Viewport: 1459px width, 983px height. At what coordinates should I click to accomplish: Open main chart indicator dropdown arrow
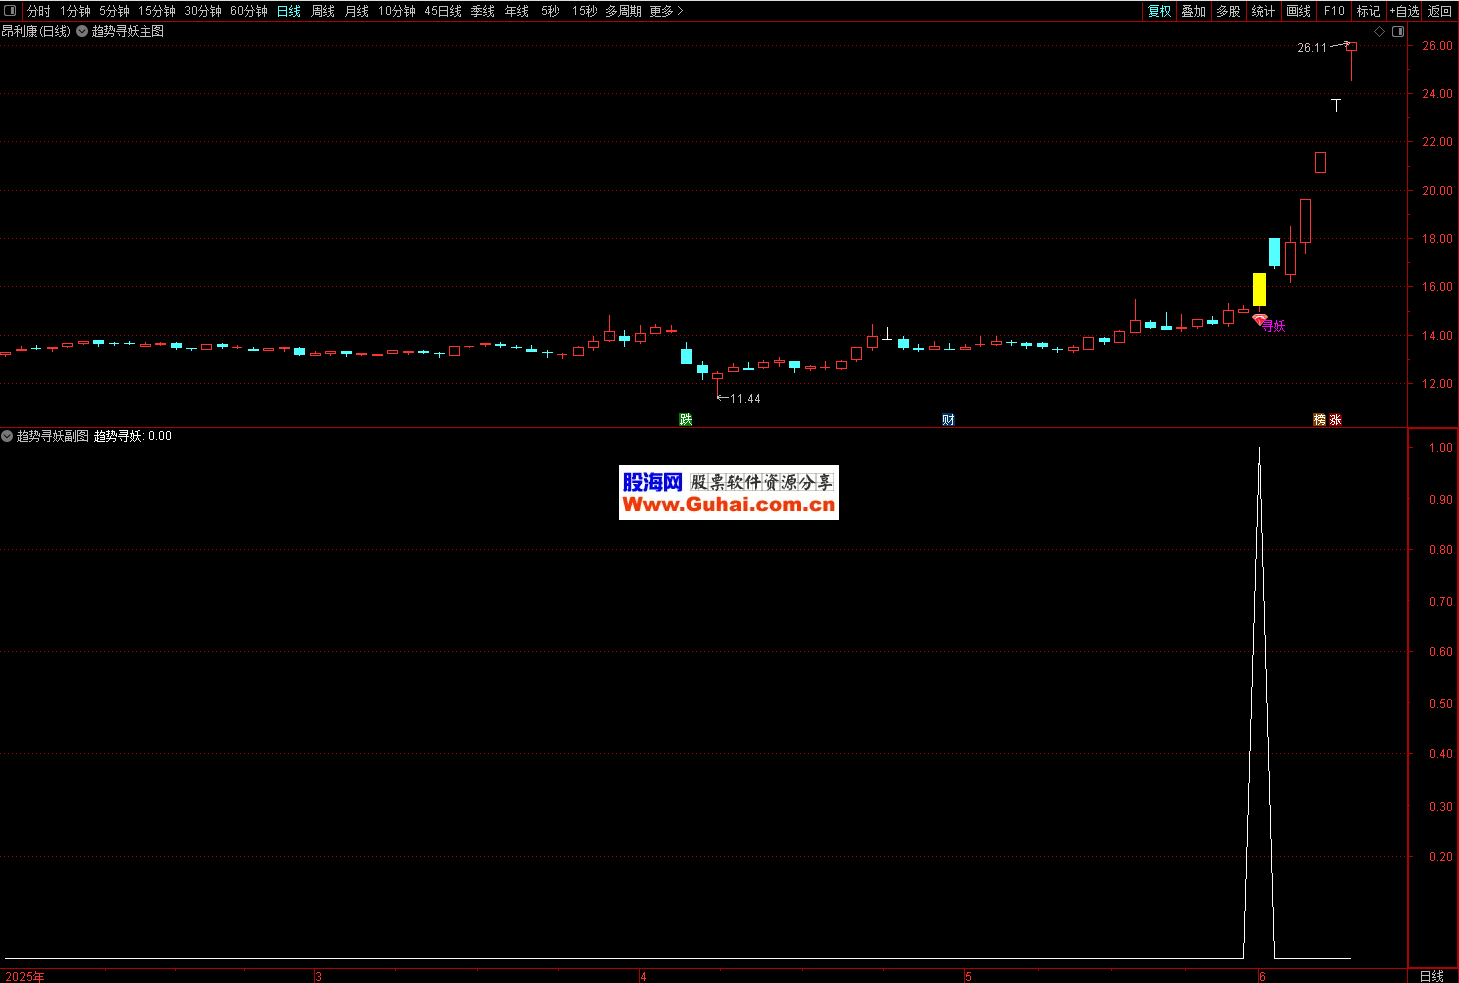click(82, 31)
